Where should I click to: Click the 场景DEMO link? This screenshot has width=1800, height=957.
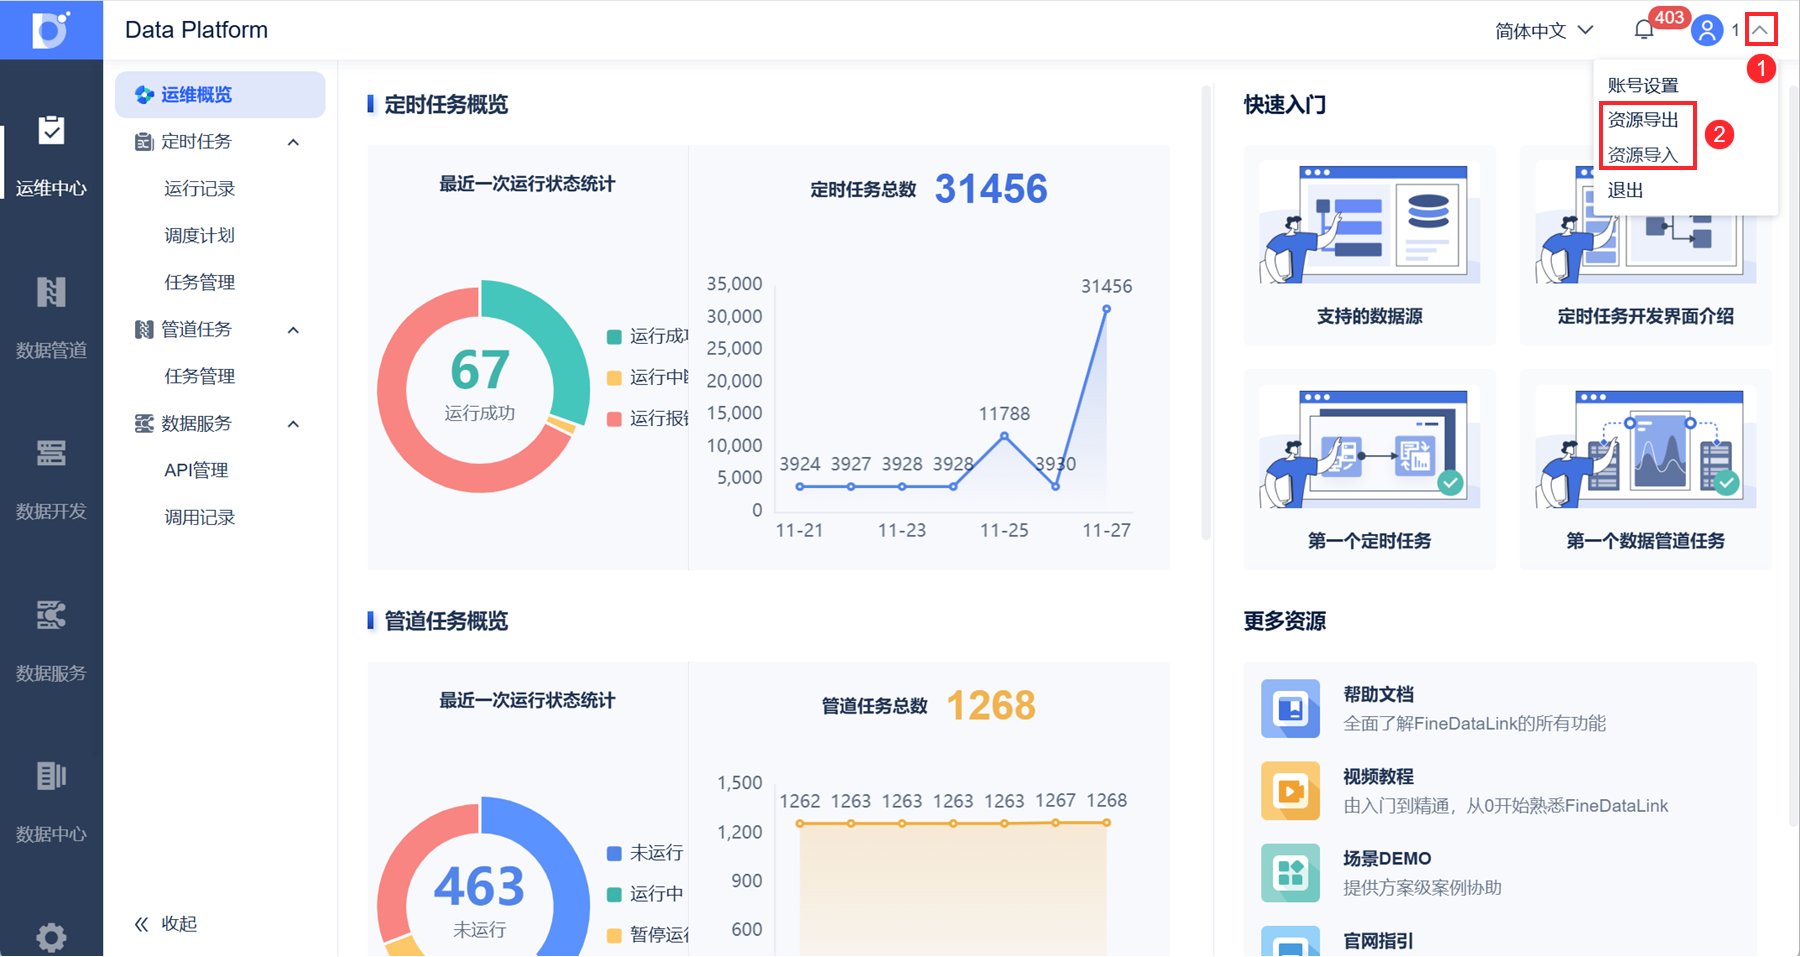coord(1387,859)
